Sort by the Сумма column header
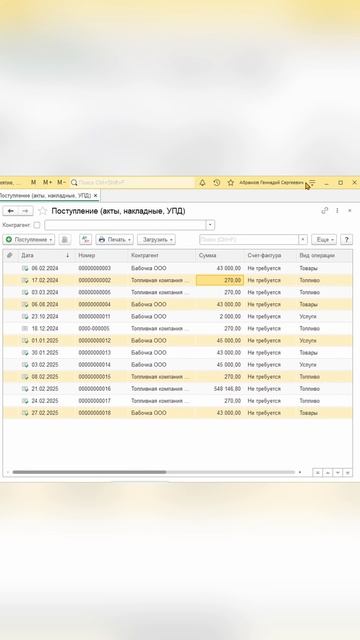This screenshot has width=360, height=640. click(x=220, y=256)
